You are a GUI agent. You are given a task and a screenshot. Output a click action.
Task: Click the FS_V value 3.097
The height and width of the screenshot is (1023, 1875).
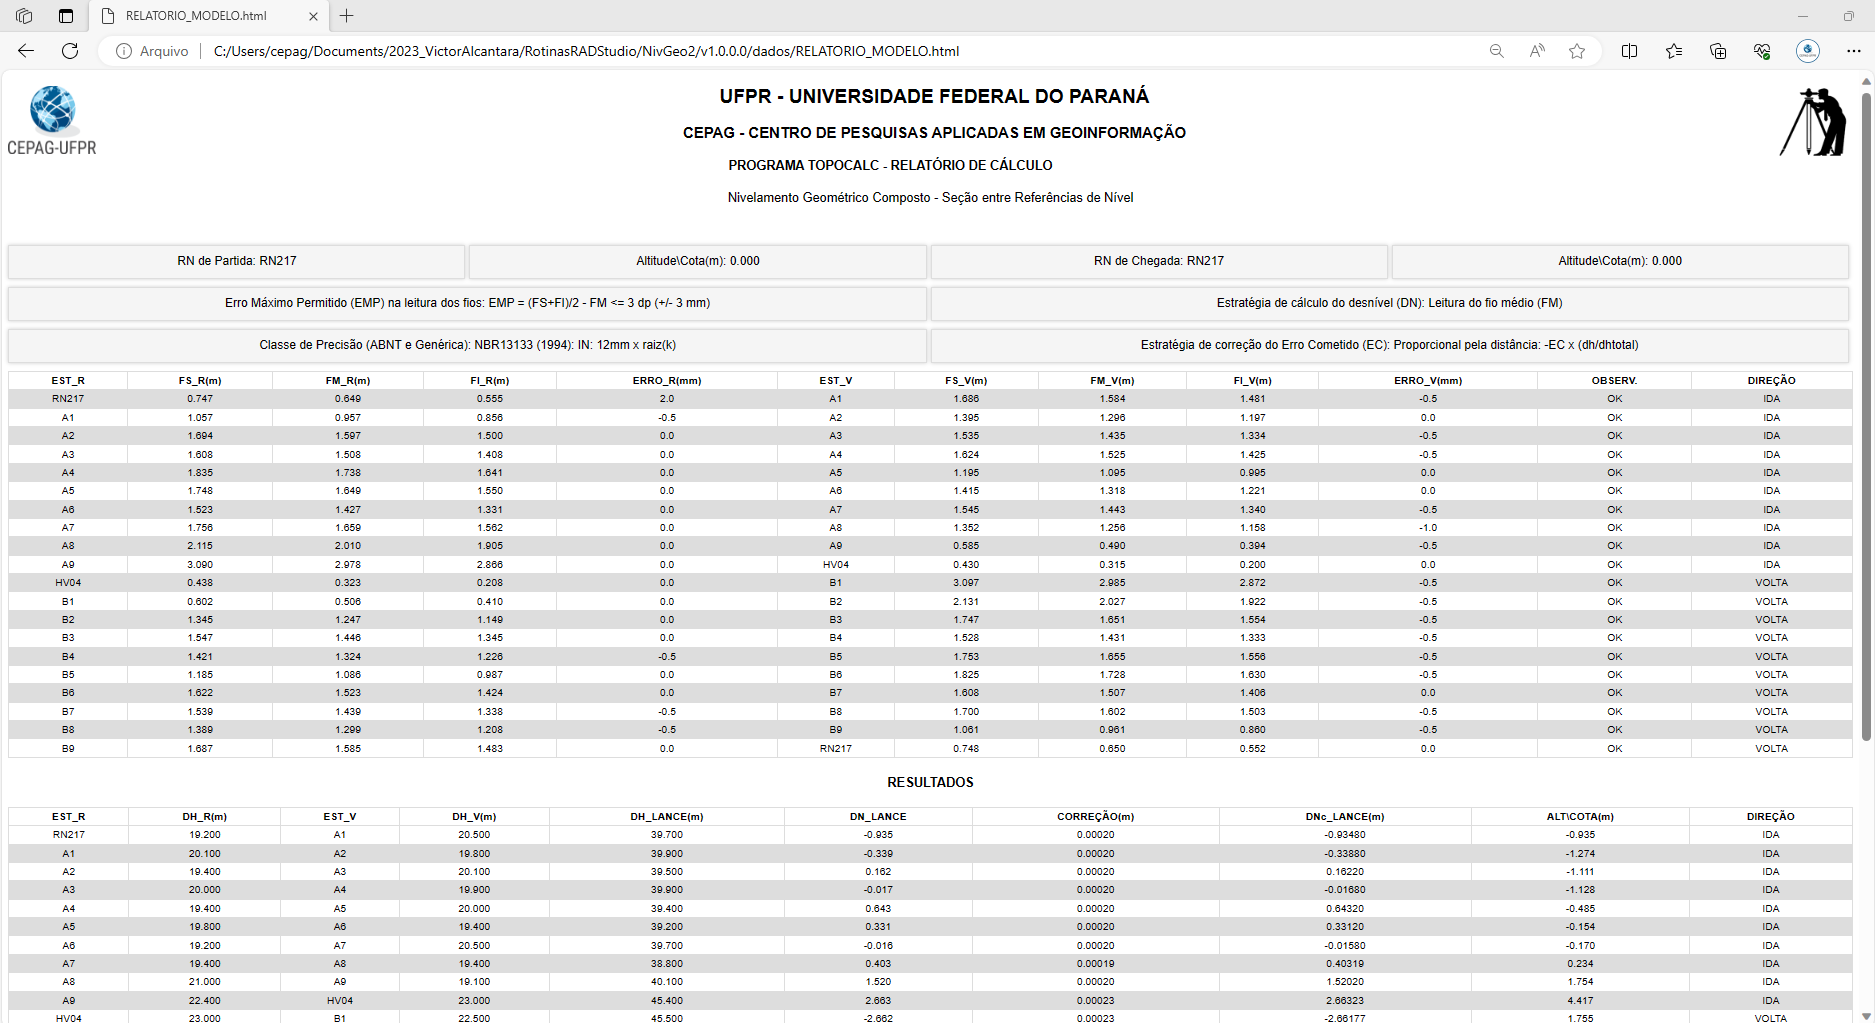[x=966, y=583]
